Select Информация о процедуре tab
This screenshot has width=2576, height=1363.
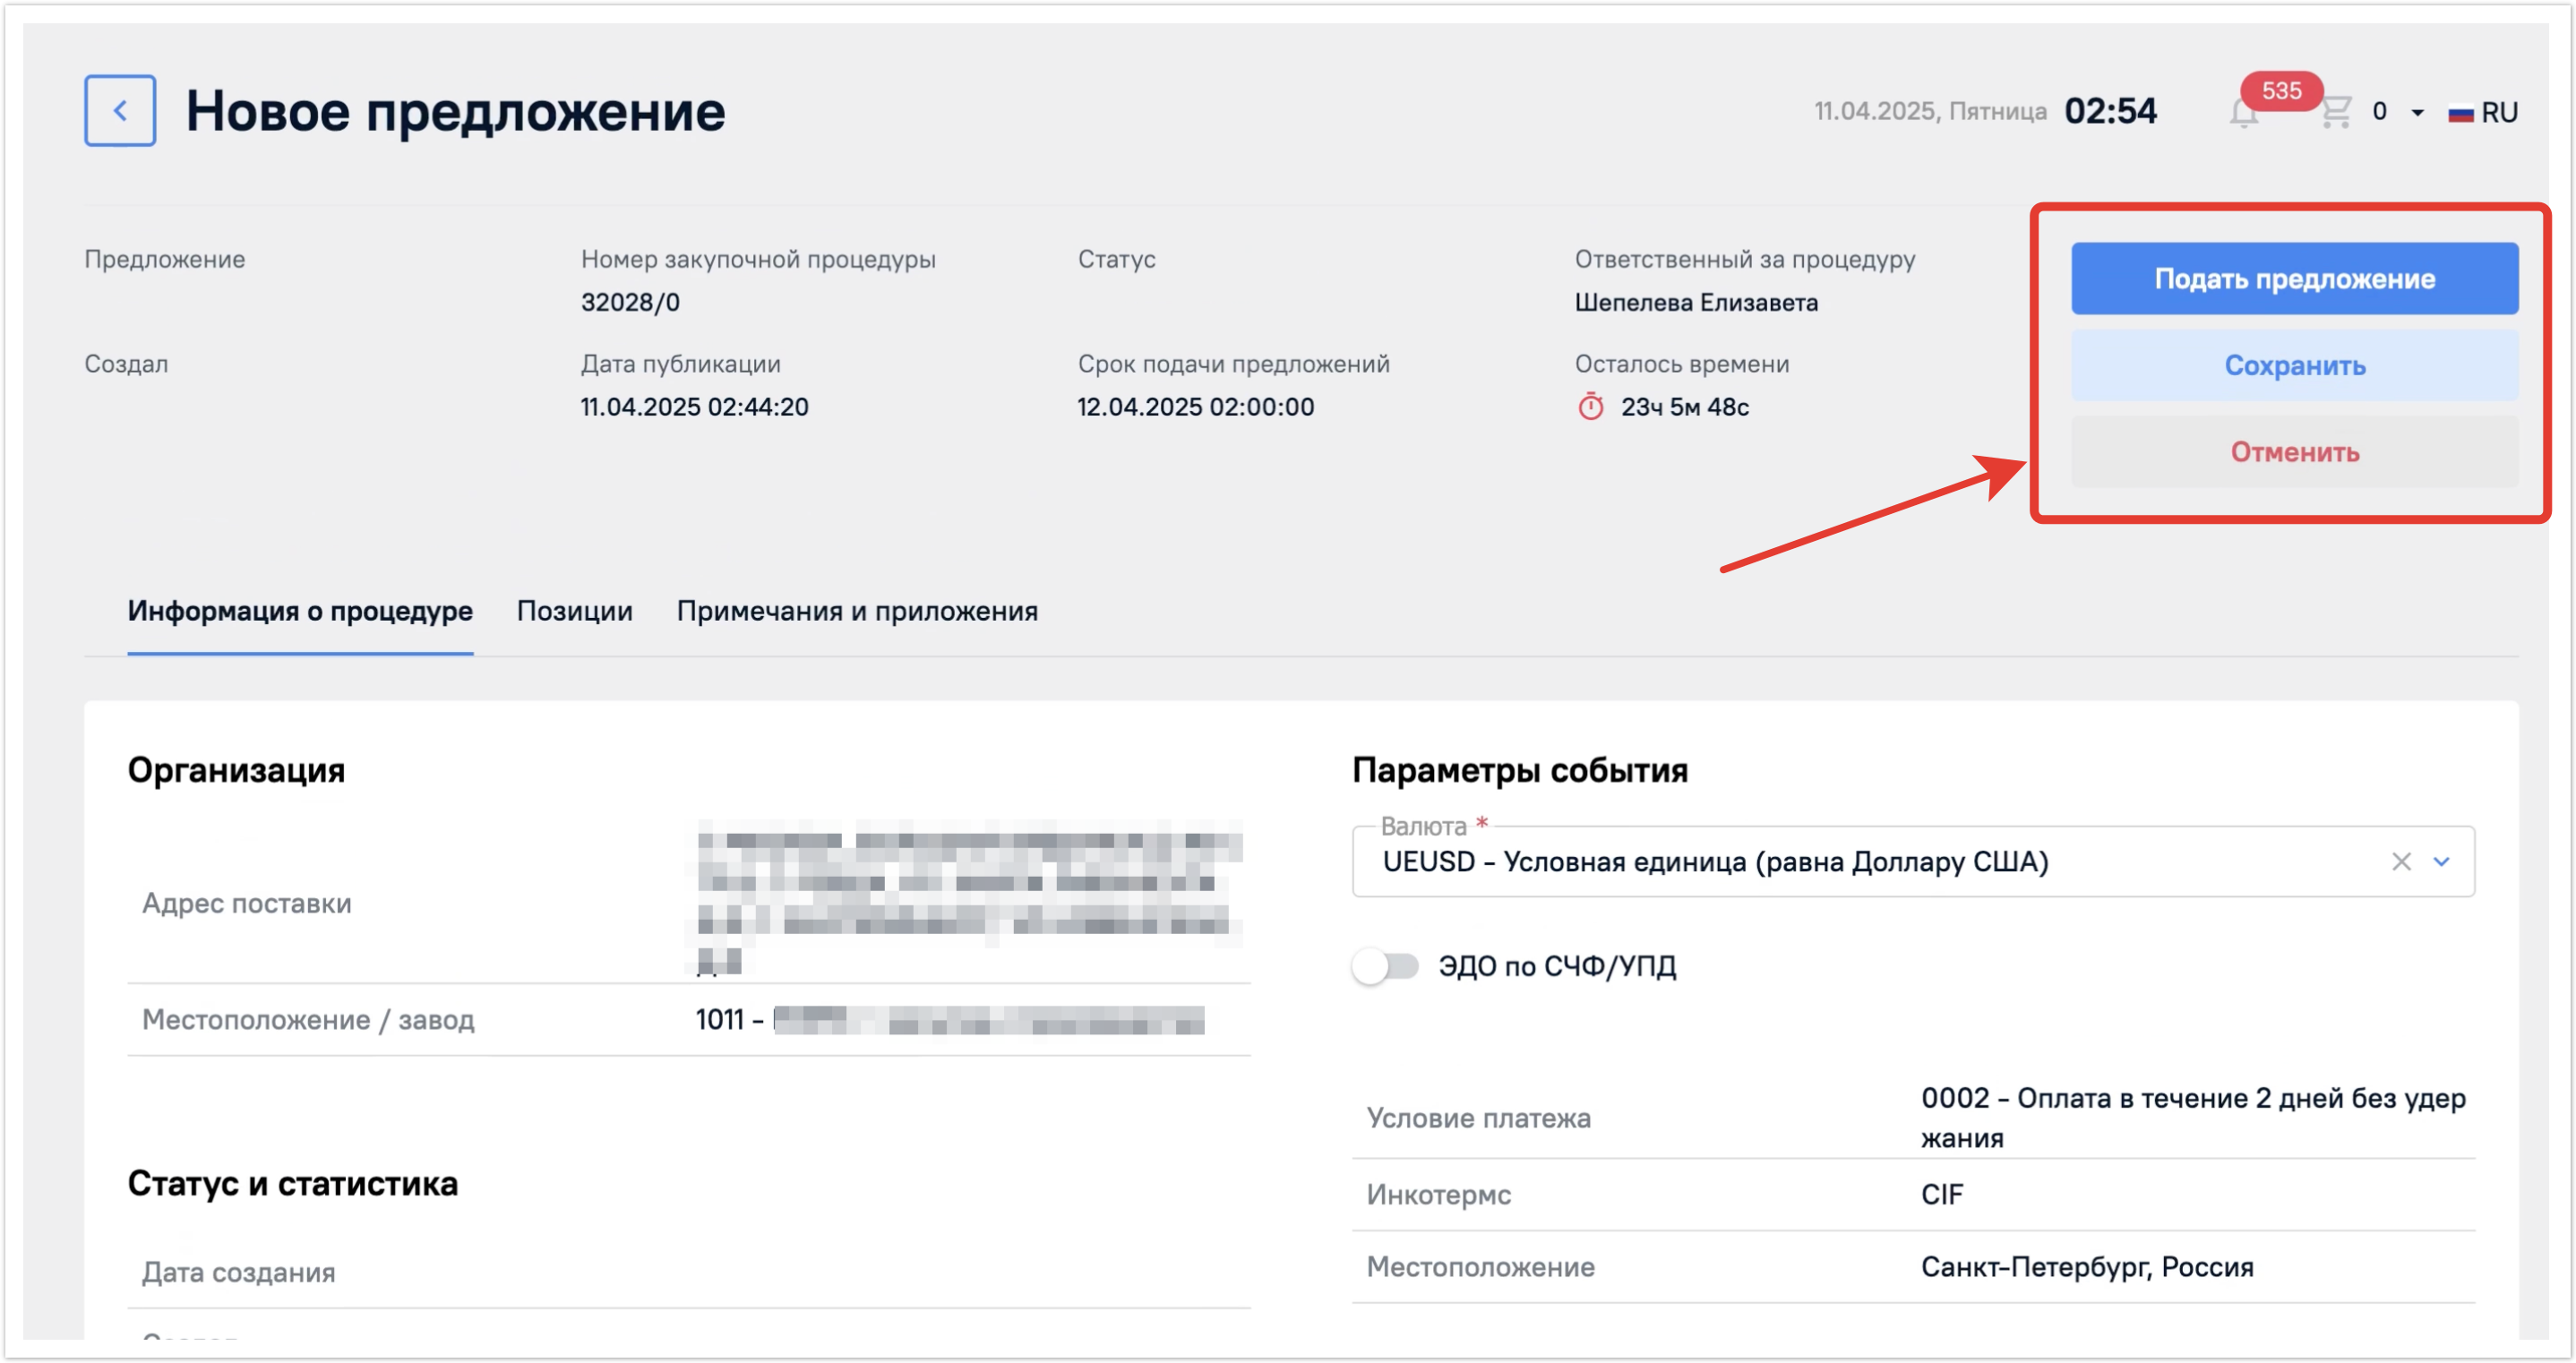[x=300, y=611]
